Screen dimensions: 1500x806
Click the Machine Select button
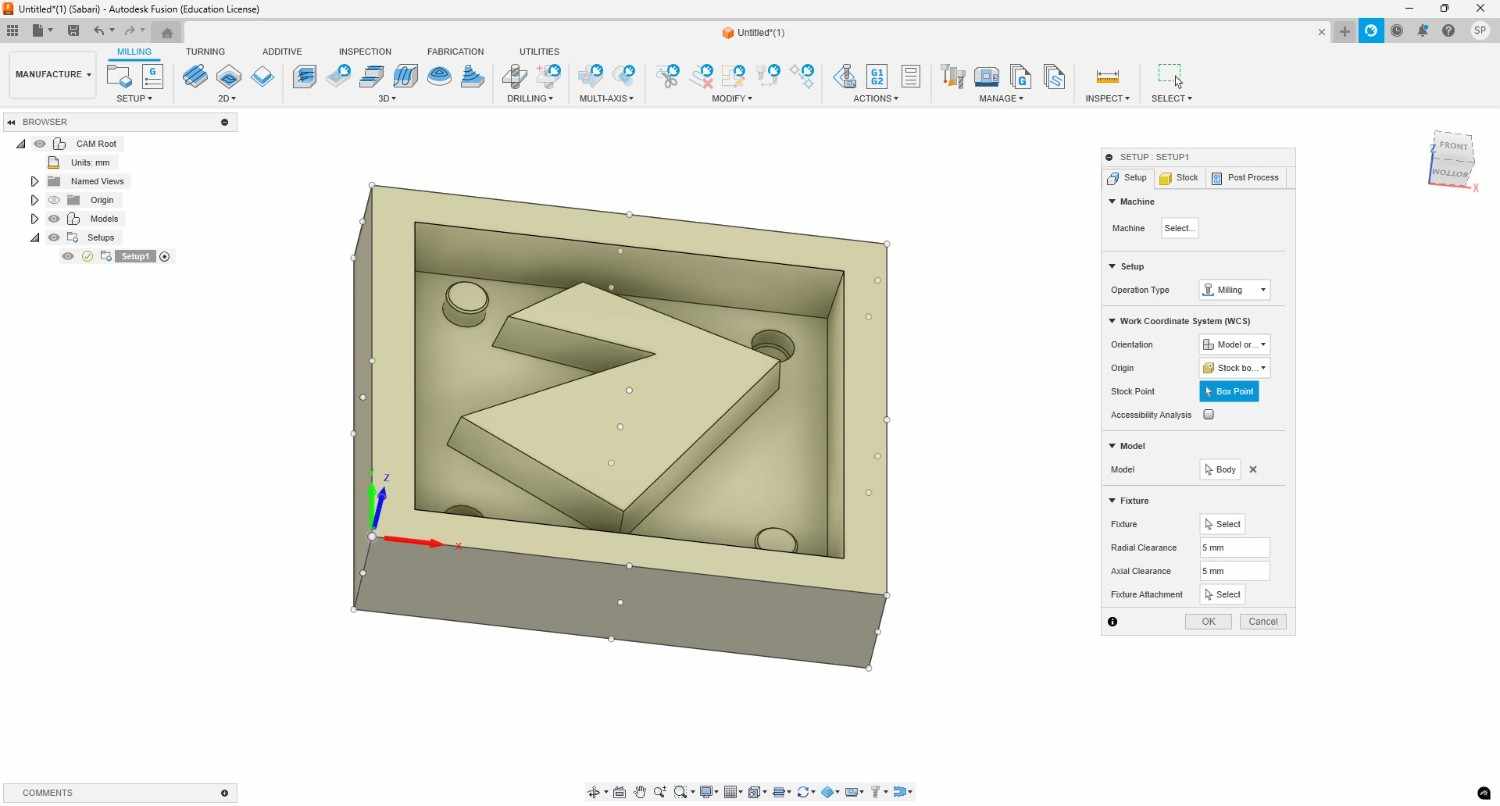click(x=1179, y=228)
